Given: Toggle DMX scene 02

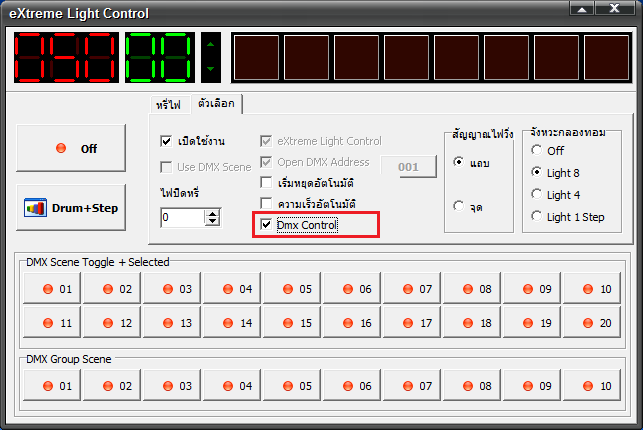Looking at the screenshot, I should click(x=112, y=289).
